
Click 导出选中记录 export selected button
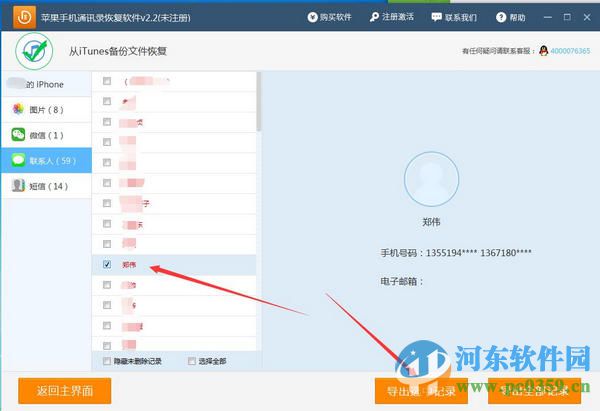click(421, 391)
